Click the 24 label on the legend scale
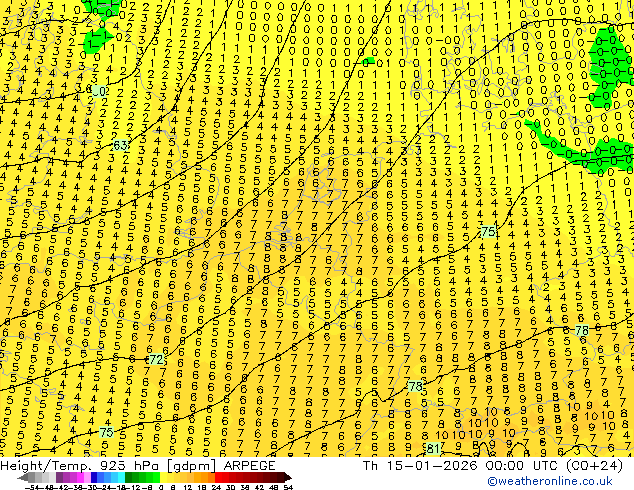 (216, 487)
